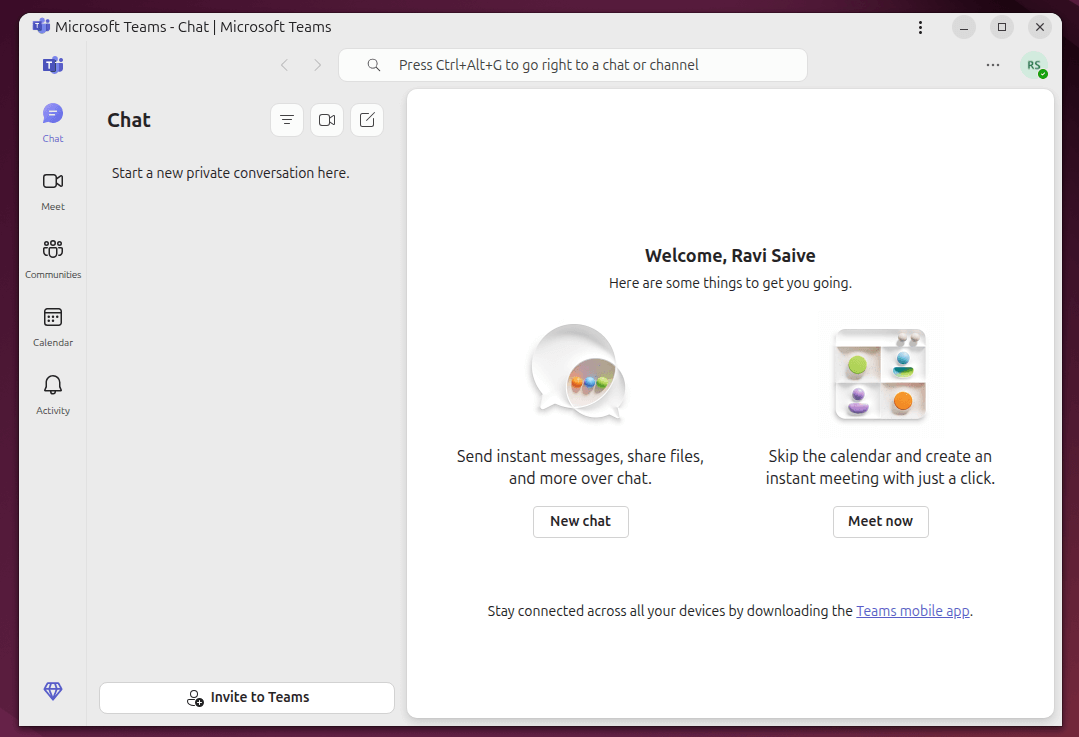Image resolution: width=1079 pixels, height=737 pixels.
Task: Open Premium features via the diamond icon
Action: coord(52,691)
